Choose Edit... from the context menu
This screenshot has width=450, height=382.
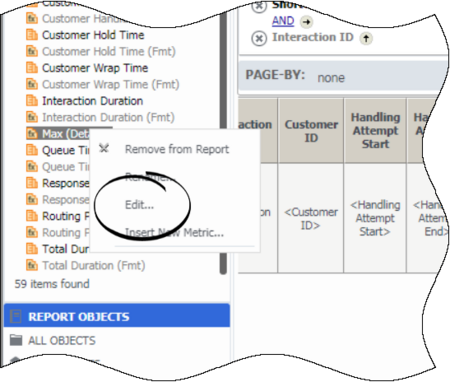point(139,205)
